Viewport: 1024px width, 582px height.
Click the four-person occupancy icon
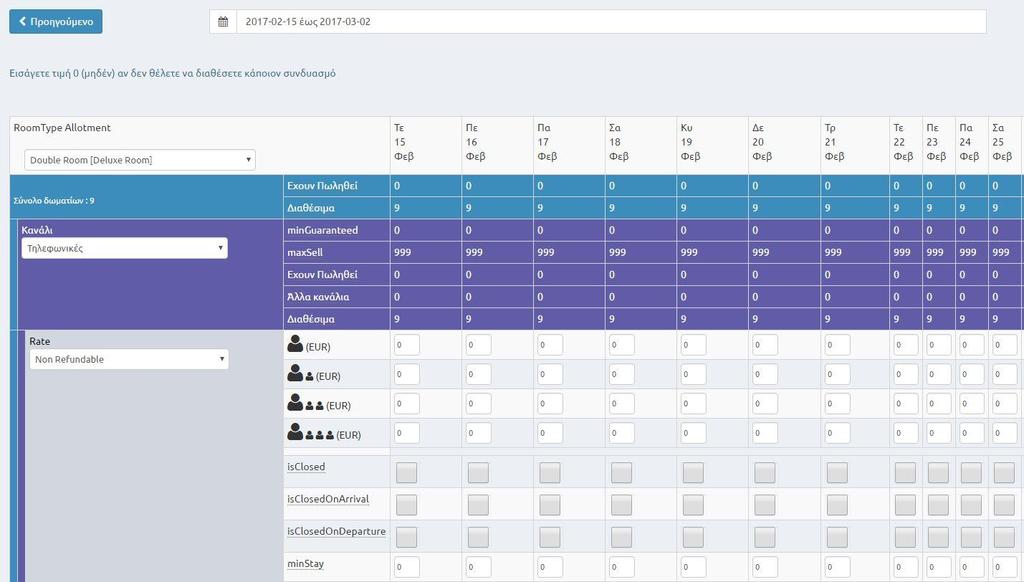310,432
